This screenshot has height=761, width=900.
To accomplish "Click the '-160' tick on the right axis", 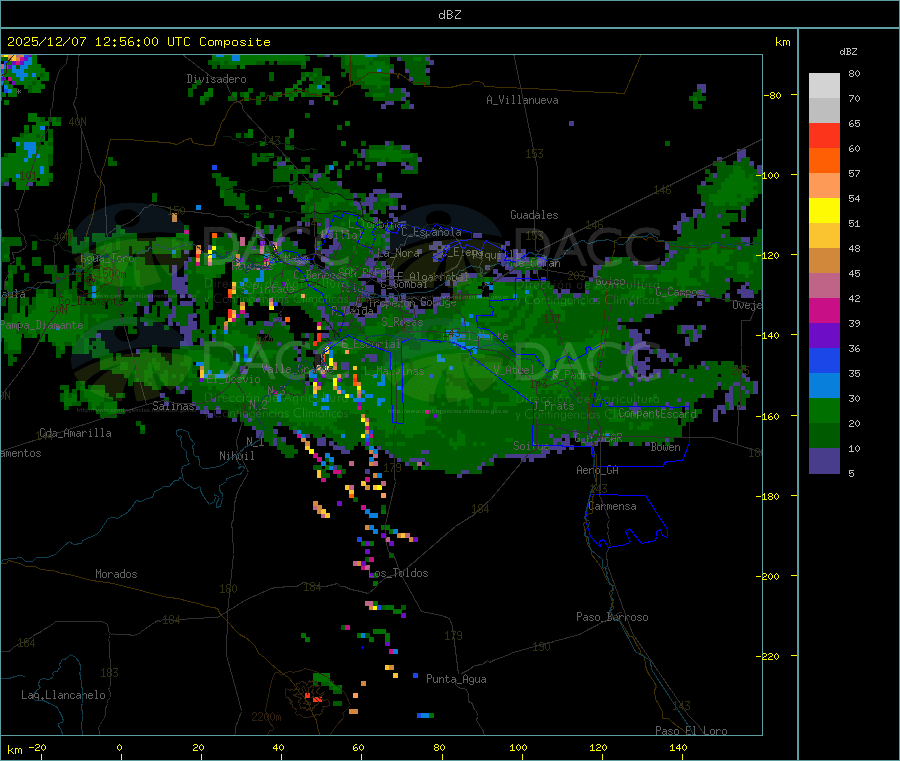I will tap(770, 416).
